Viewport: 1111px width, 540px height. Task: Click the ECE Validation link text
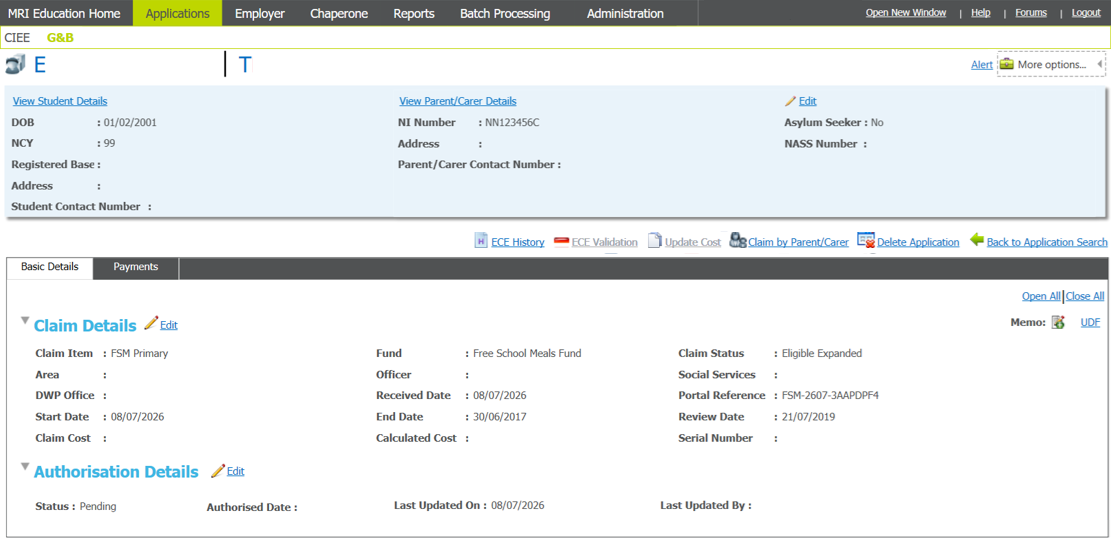pos(604,242)
